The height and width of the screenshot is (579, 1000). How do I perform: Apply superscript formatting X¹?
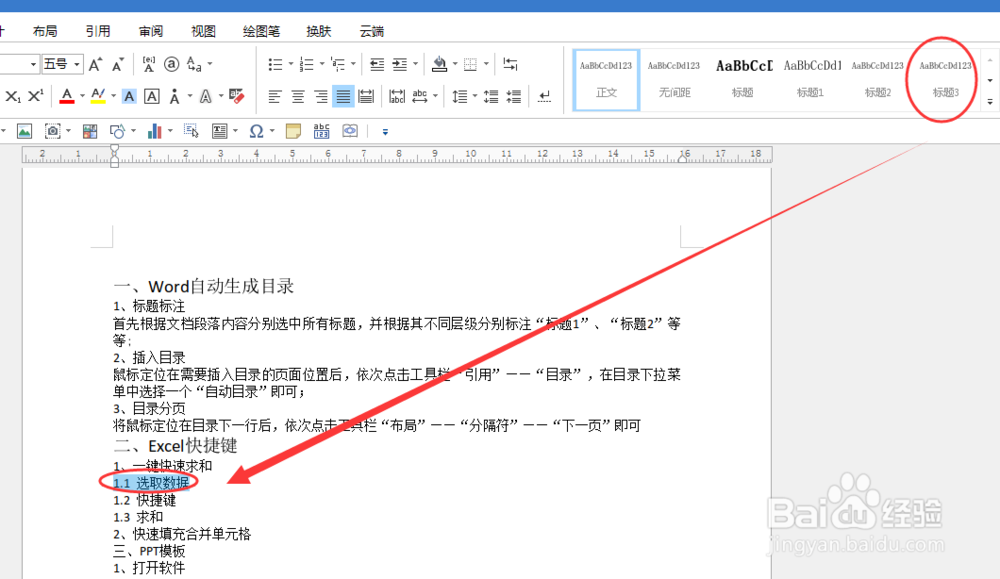pos(35,96)
